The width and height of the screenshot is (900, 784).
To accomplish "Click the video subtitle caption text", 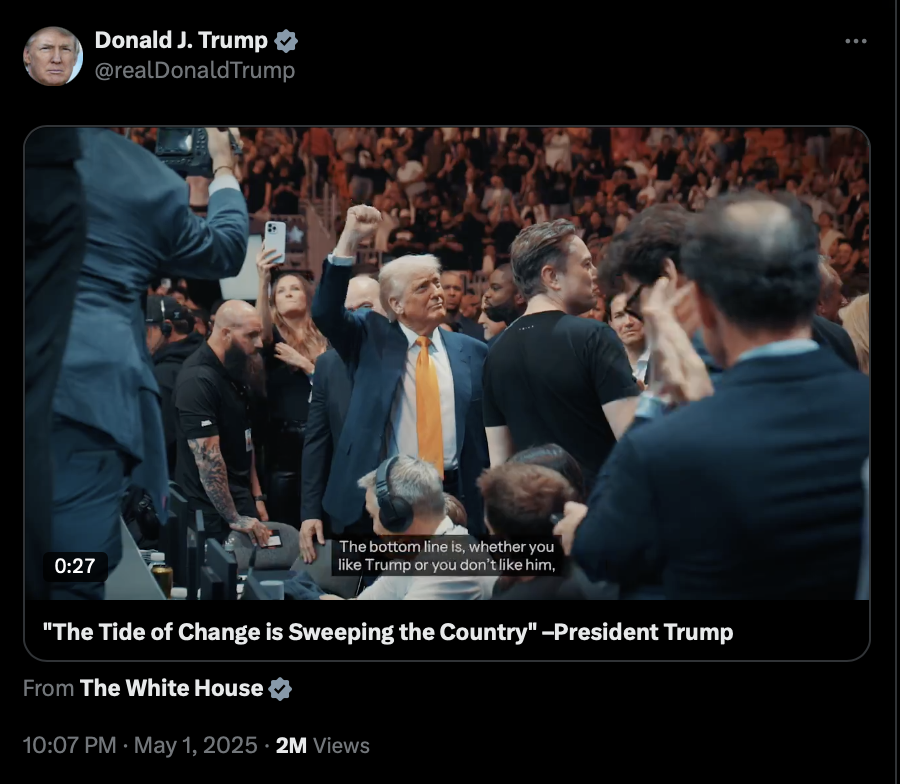I will tap(447, 556).
